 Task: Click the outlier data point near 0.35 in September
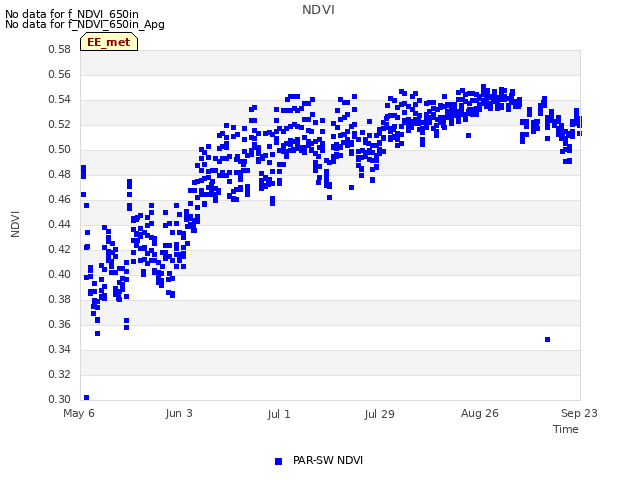click(547, 340)
